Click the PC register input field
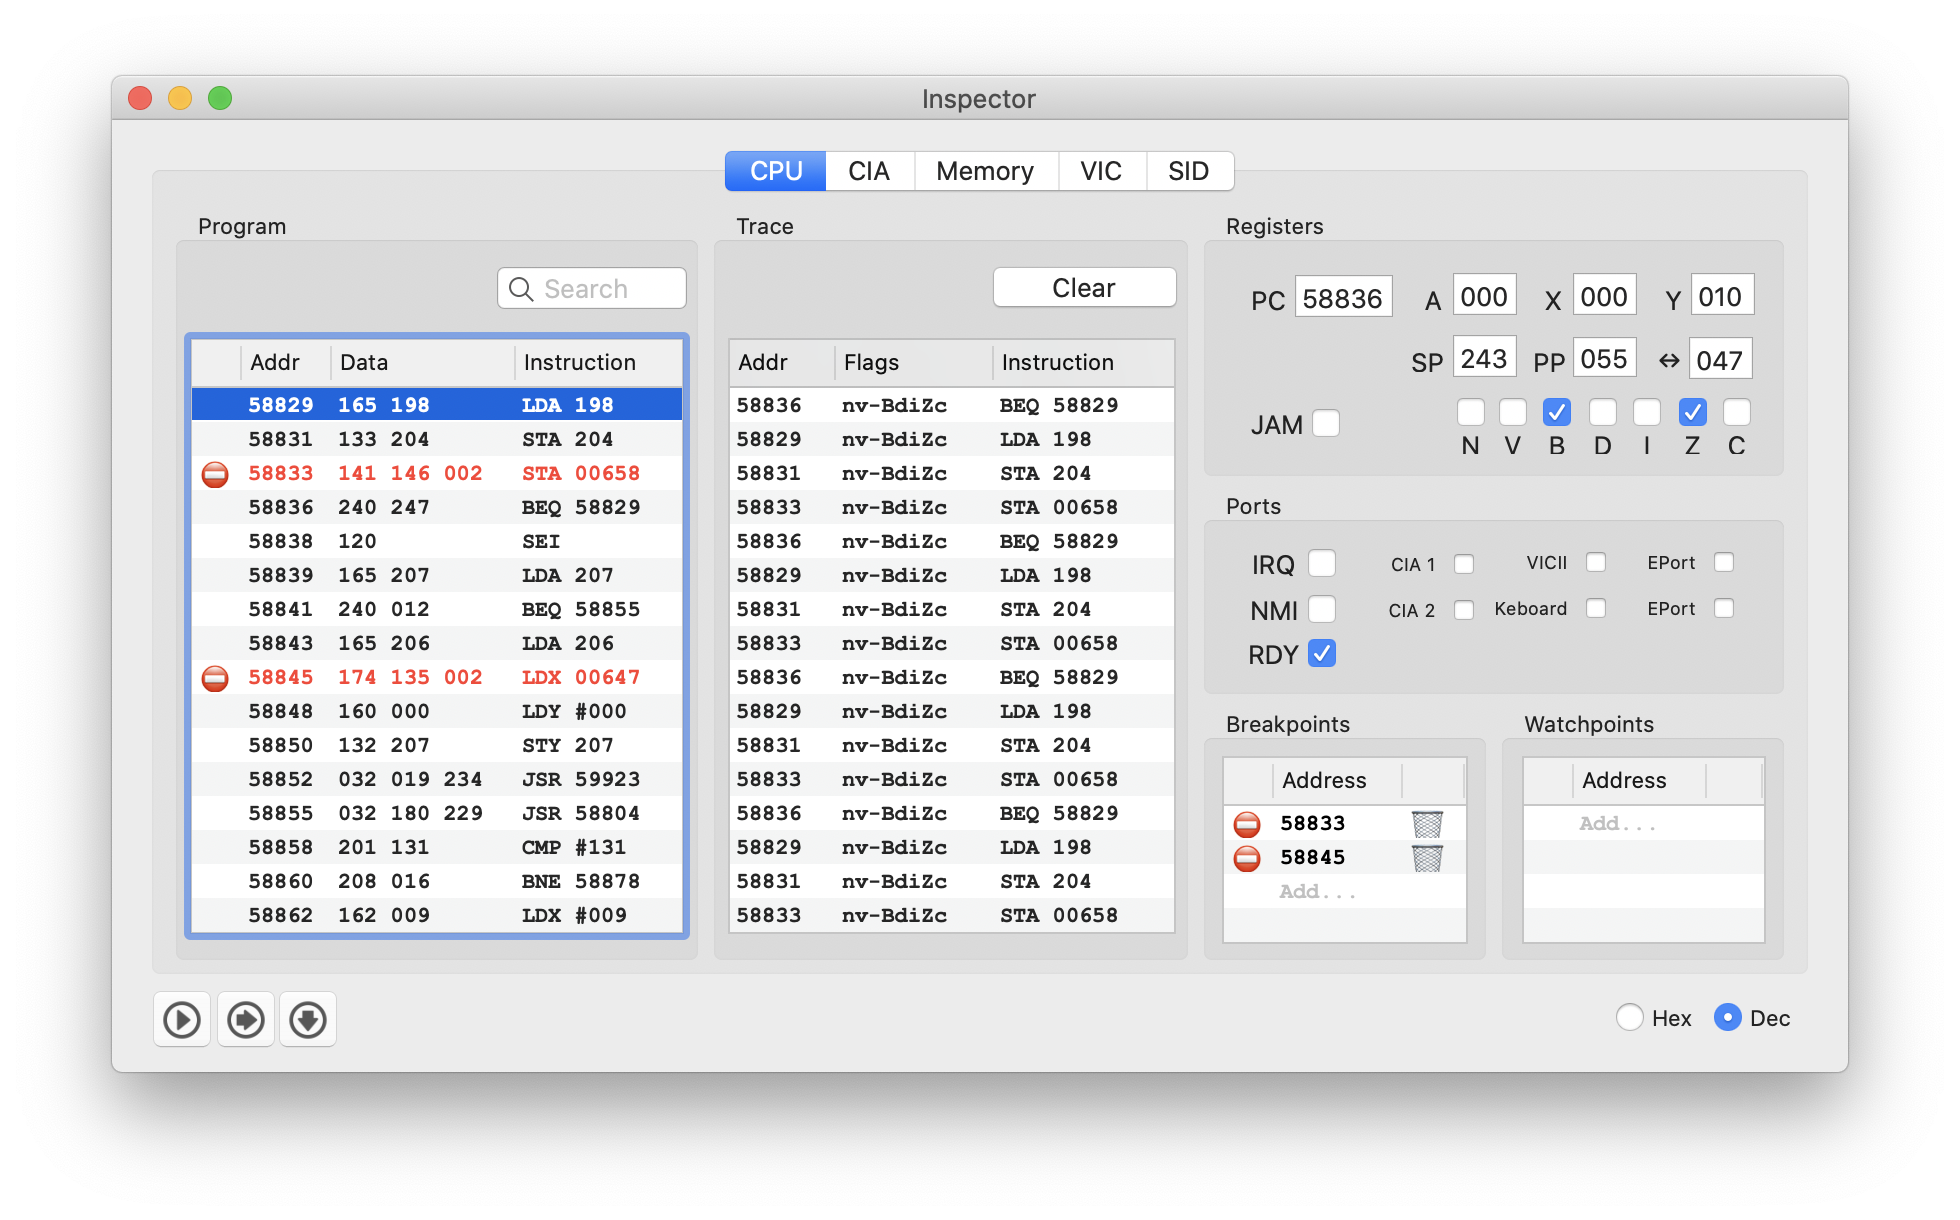This screenshot has height=1220, width=1960. (1343, 296)
